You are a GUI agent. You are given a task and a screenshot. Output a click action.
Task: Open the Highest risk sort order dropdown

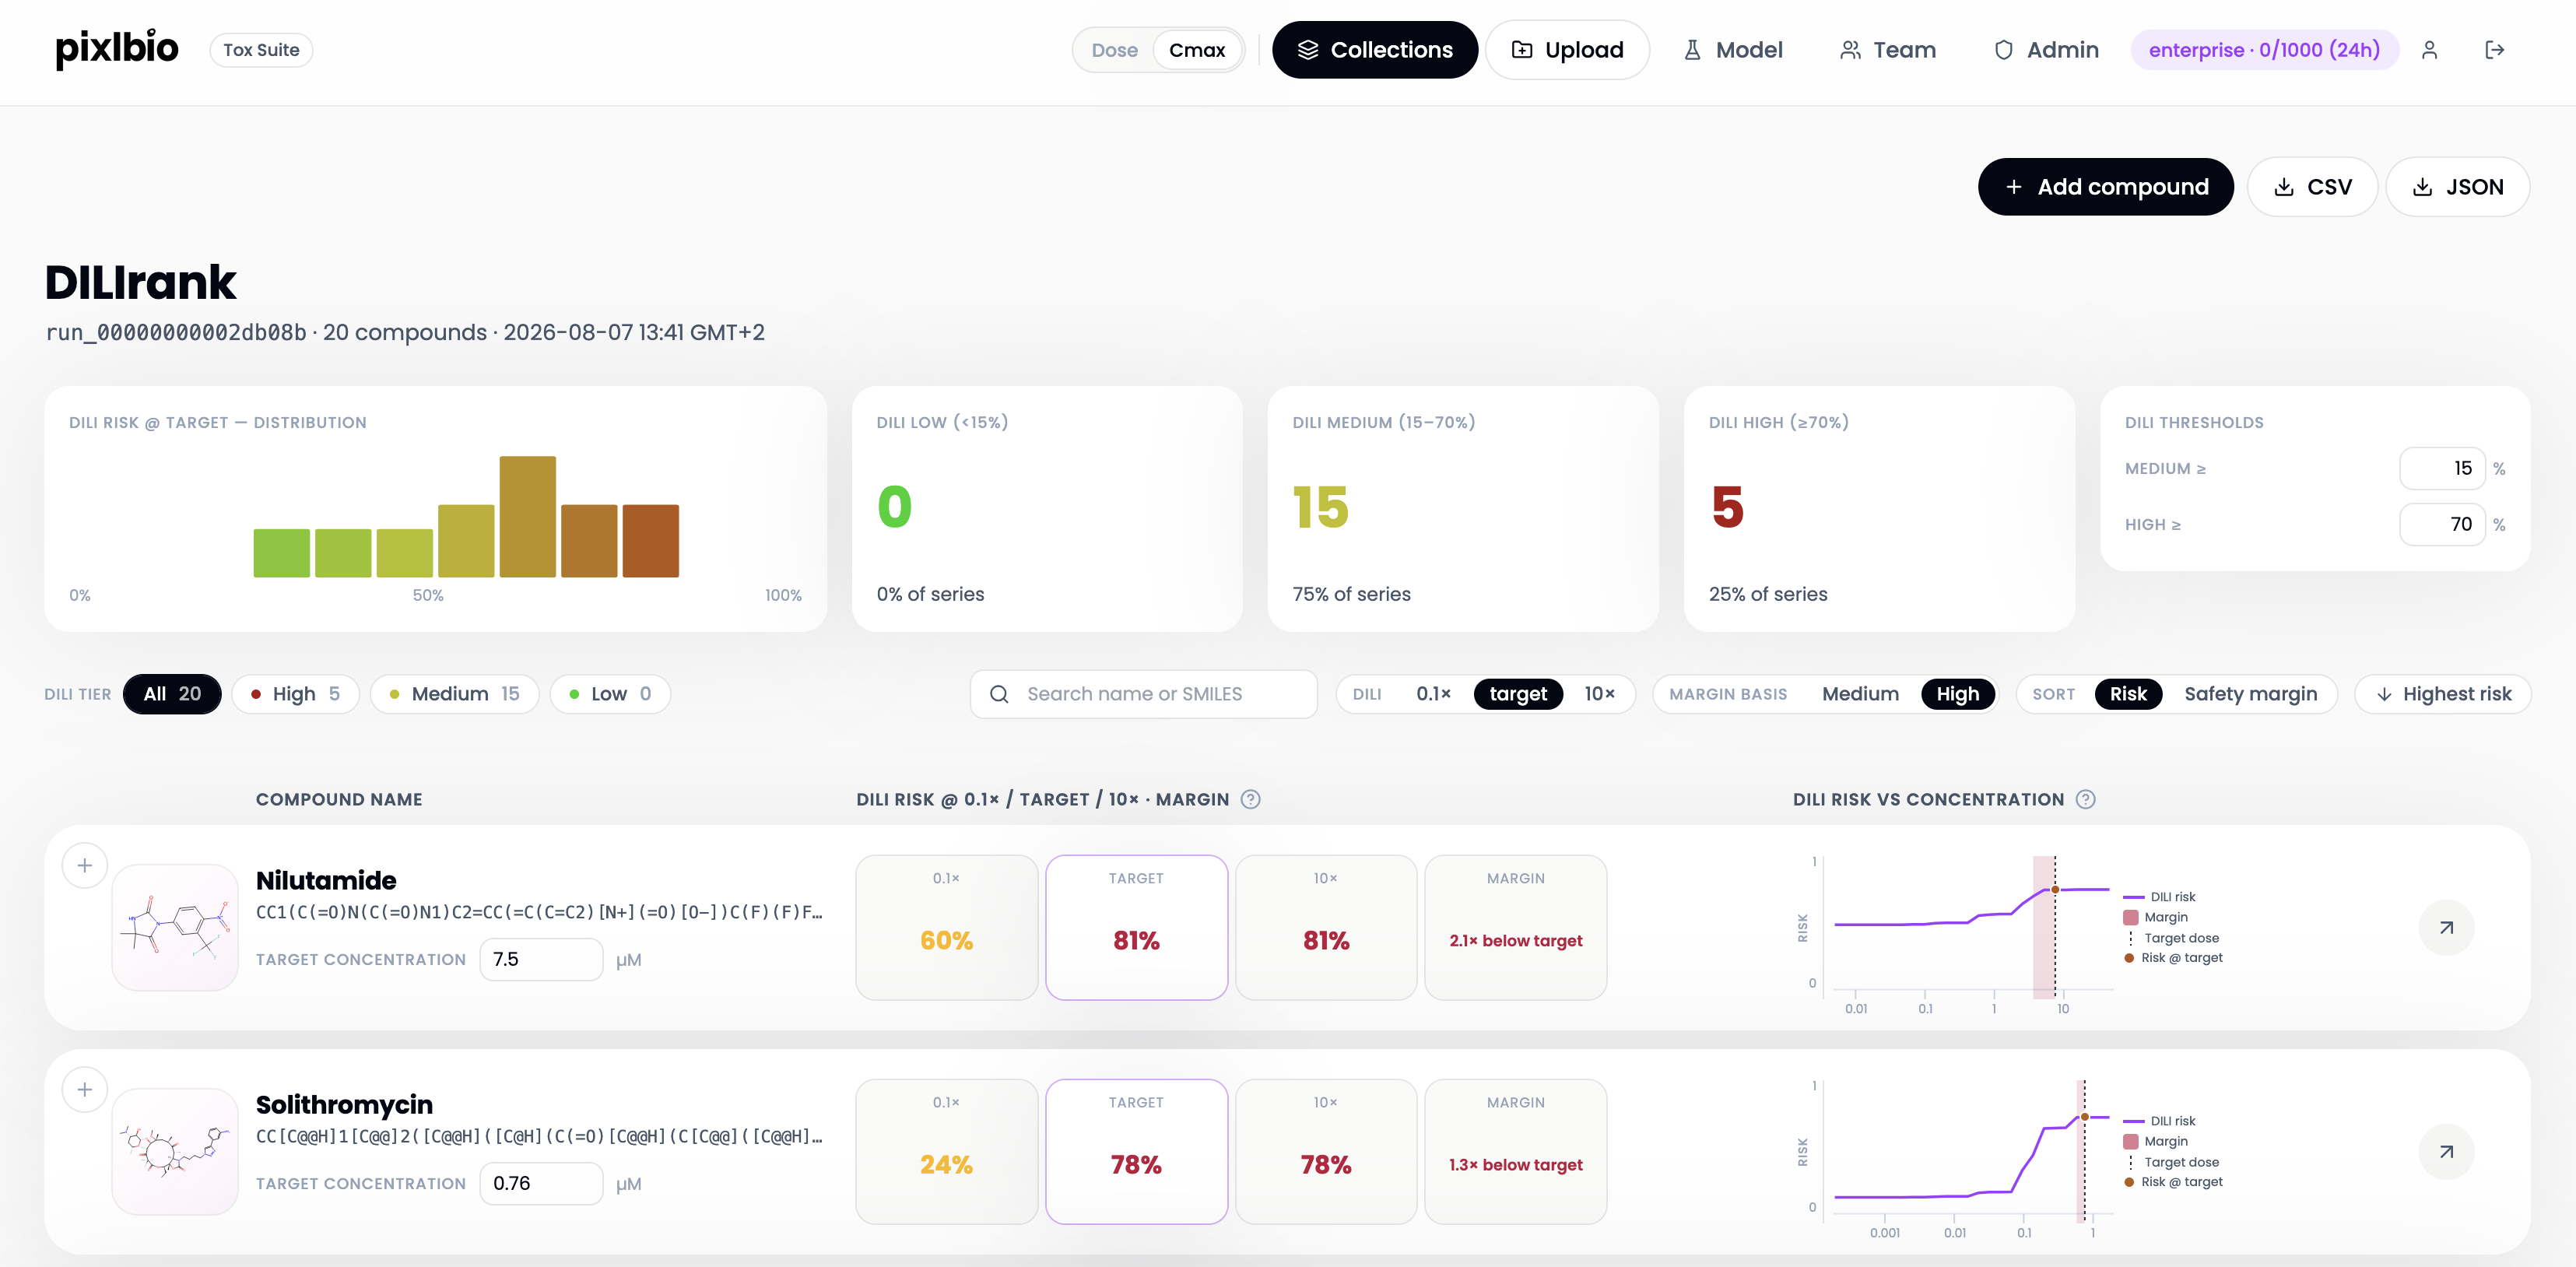point(2443,694)
